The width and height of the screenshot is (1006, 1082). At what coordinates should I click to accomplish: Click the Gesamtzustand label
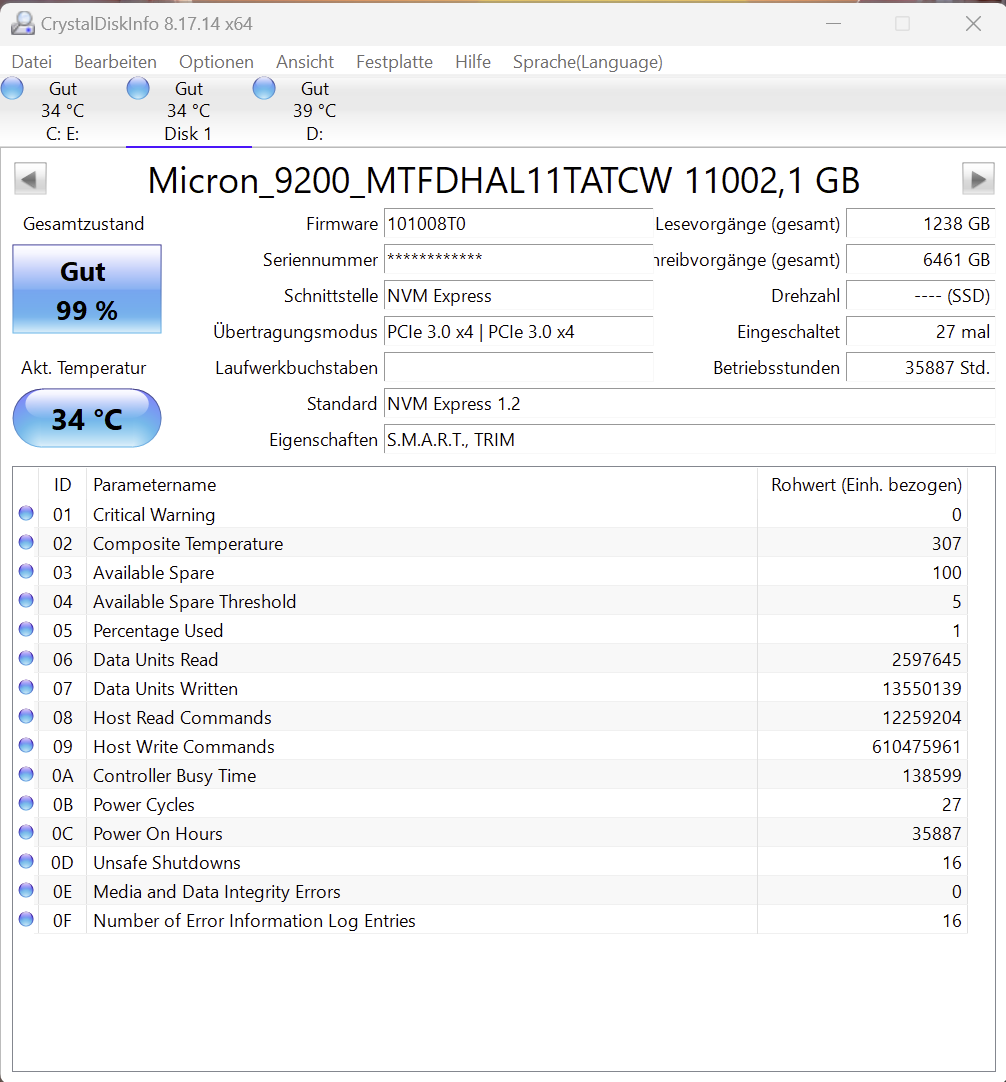(83, 224)
